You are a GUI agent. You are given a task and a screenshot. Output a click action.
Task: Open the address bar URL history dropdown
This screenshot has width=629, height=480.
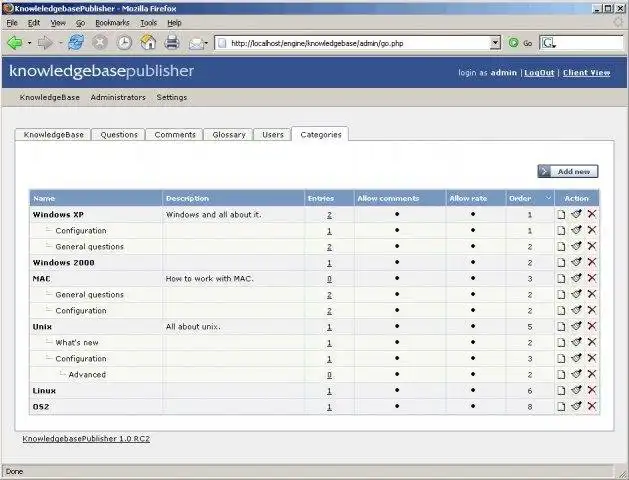[x=495, y=43]
